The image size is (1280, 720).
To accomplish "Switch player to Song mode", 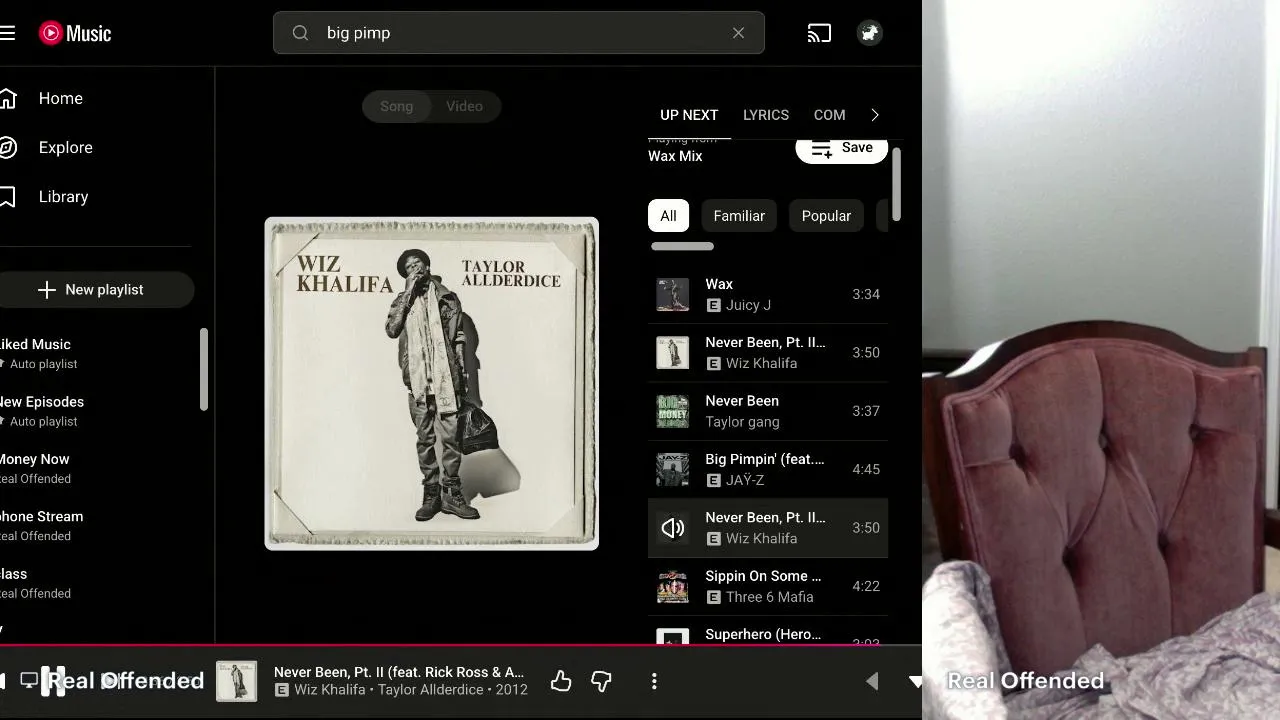I will click(x=396, y=106).
